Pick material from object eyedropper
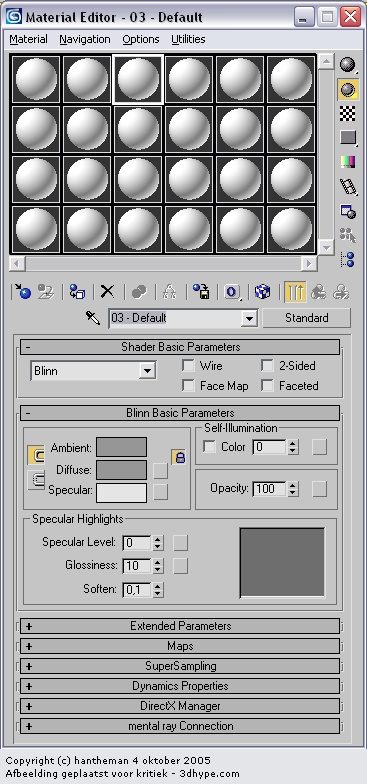The image size is (367, 784). (93, 318)
